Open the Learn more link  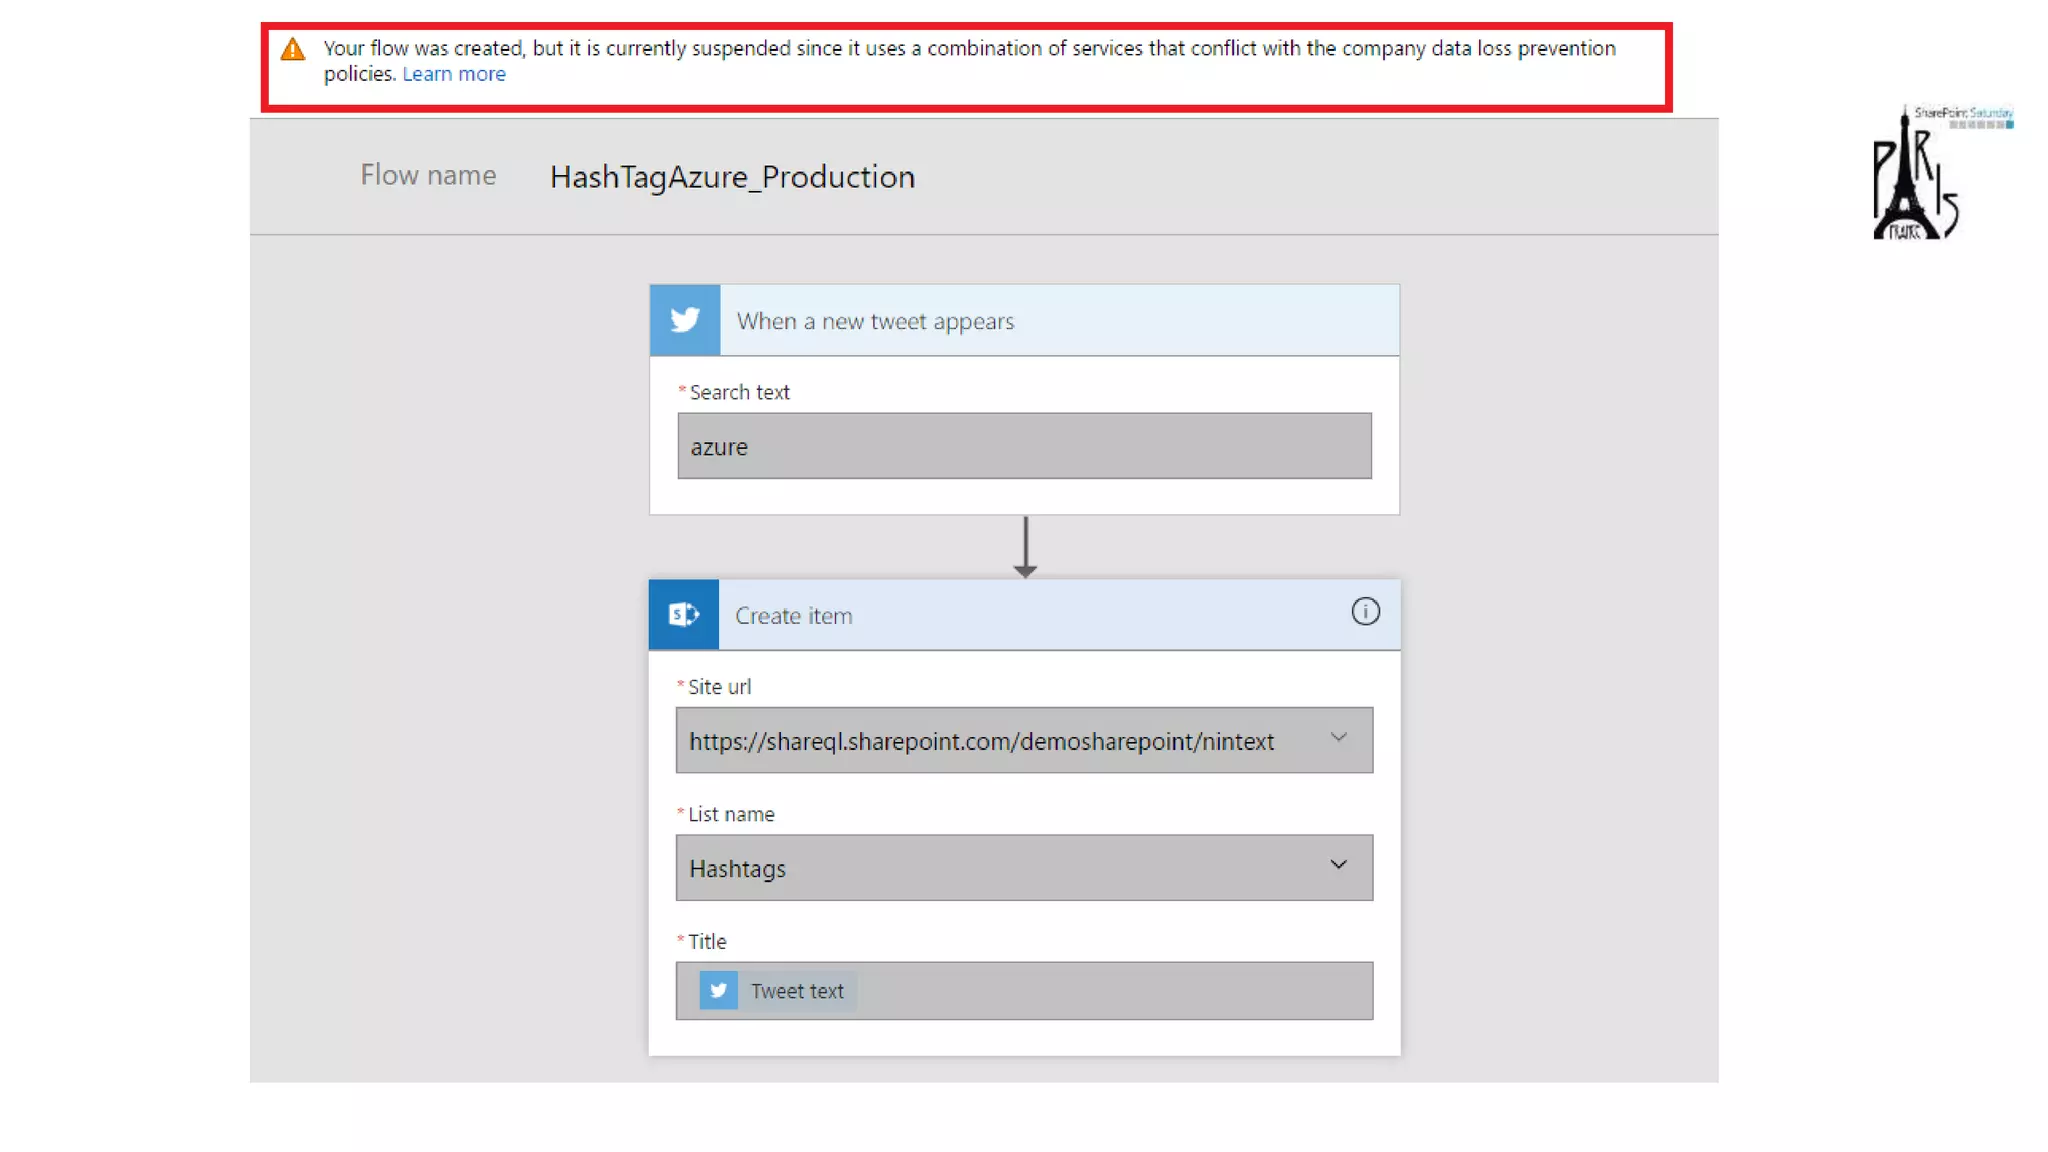tap(454, 74)
